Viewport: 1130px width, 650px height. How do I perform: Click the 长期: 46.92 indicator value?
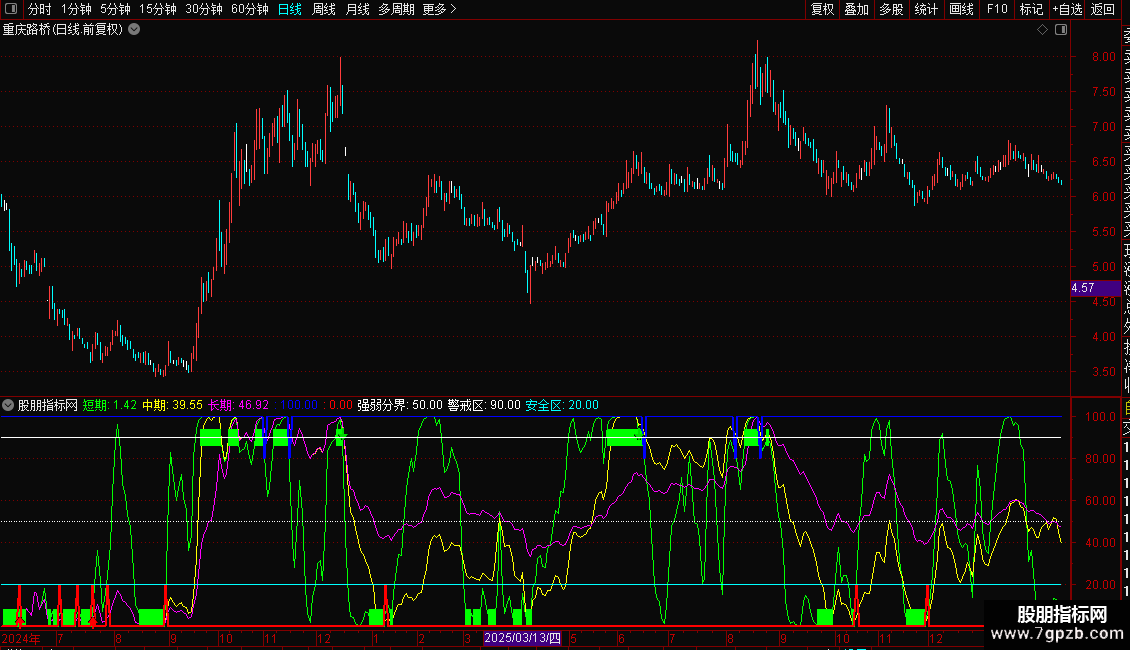pyautogui.click(x=239, y=405)
